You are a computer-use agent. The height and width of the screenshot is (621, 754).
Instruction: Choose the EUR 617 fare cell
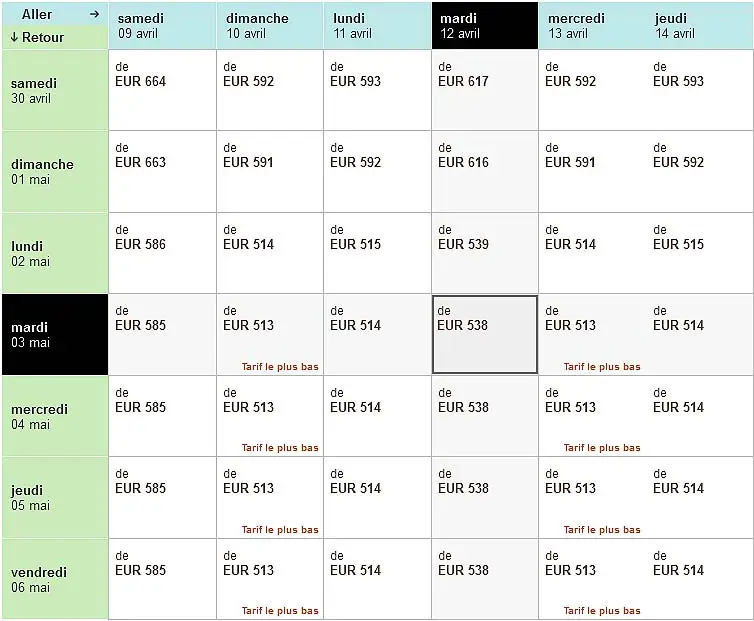(x=484, y=90)
